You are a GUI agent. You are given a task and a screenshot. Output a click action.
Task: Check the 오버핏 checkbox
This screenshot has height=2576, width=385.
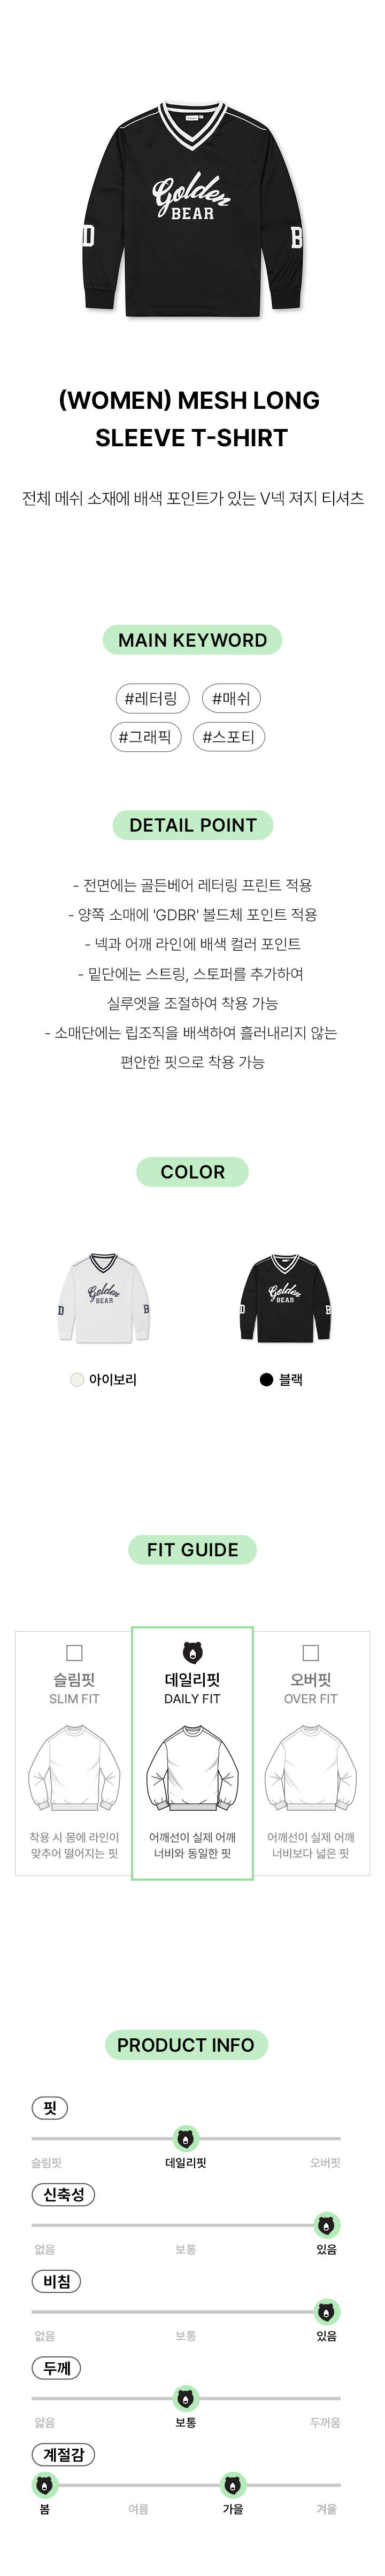click(310, 1652)
